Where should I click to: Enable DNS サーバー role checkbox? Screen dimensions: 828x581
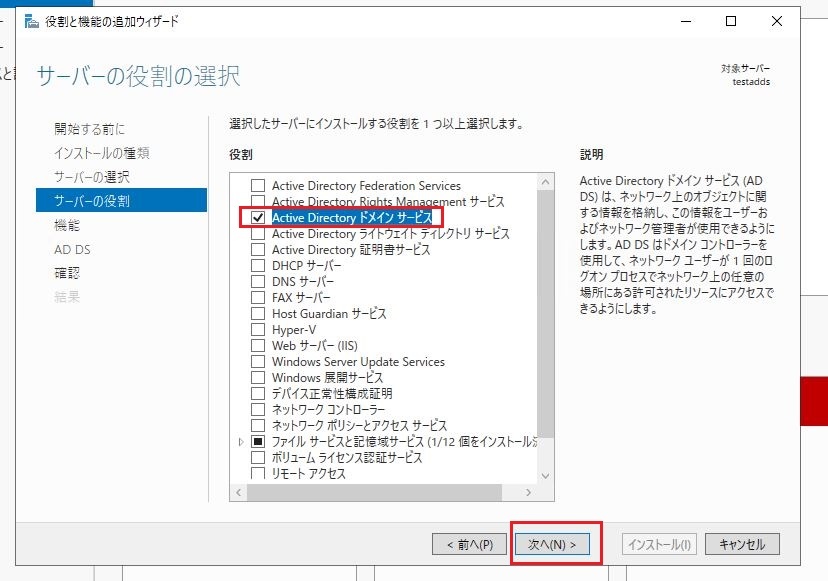258,282
